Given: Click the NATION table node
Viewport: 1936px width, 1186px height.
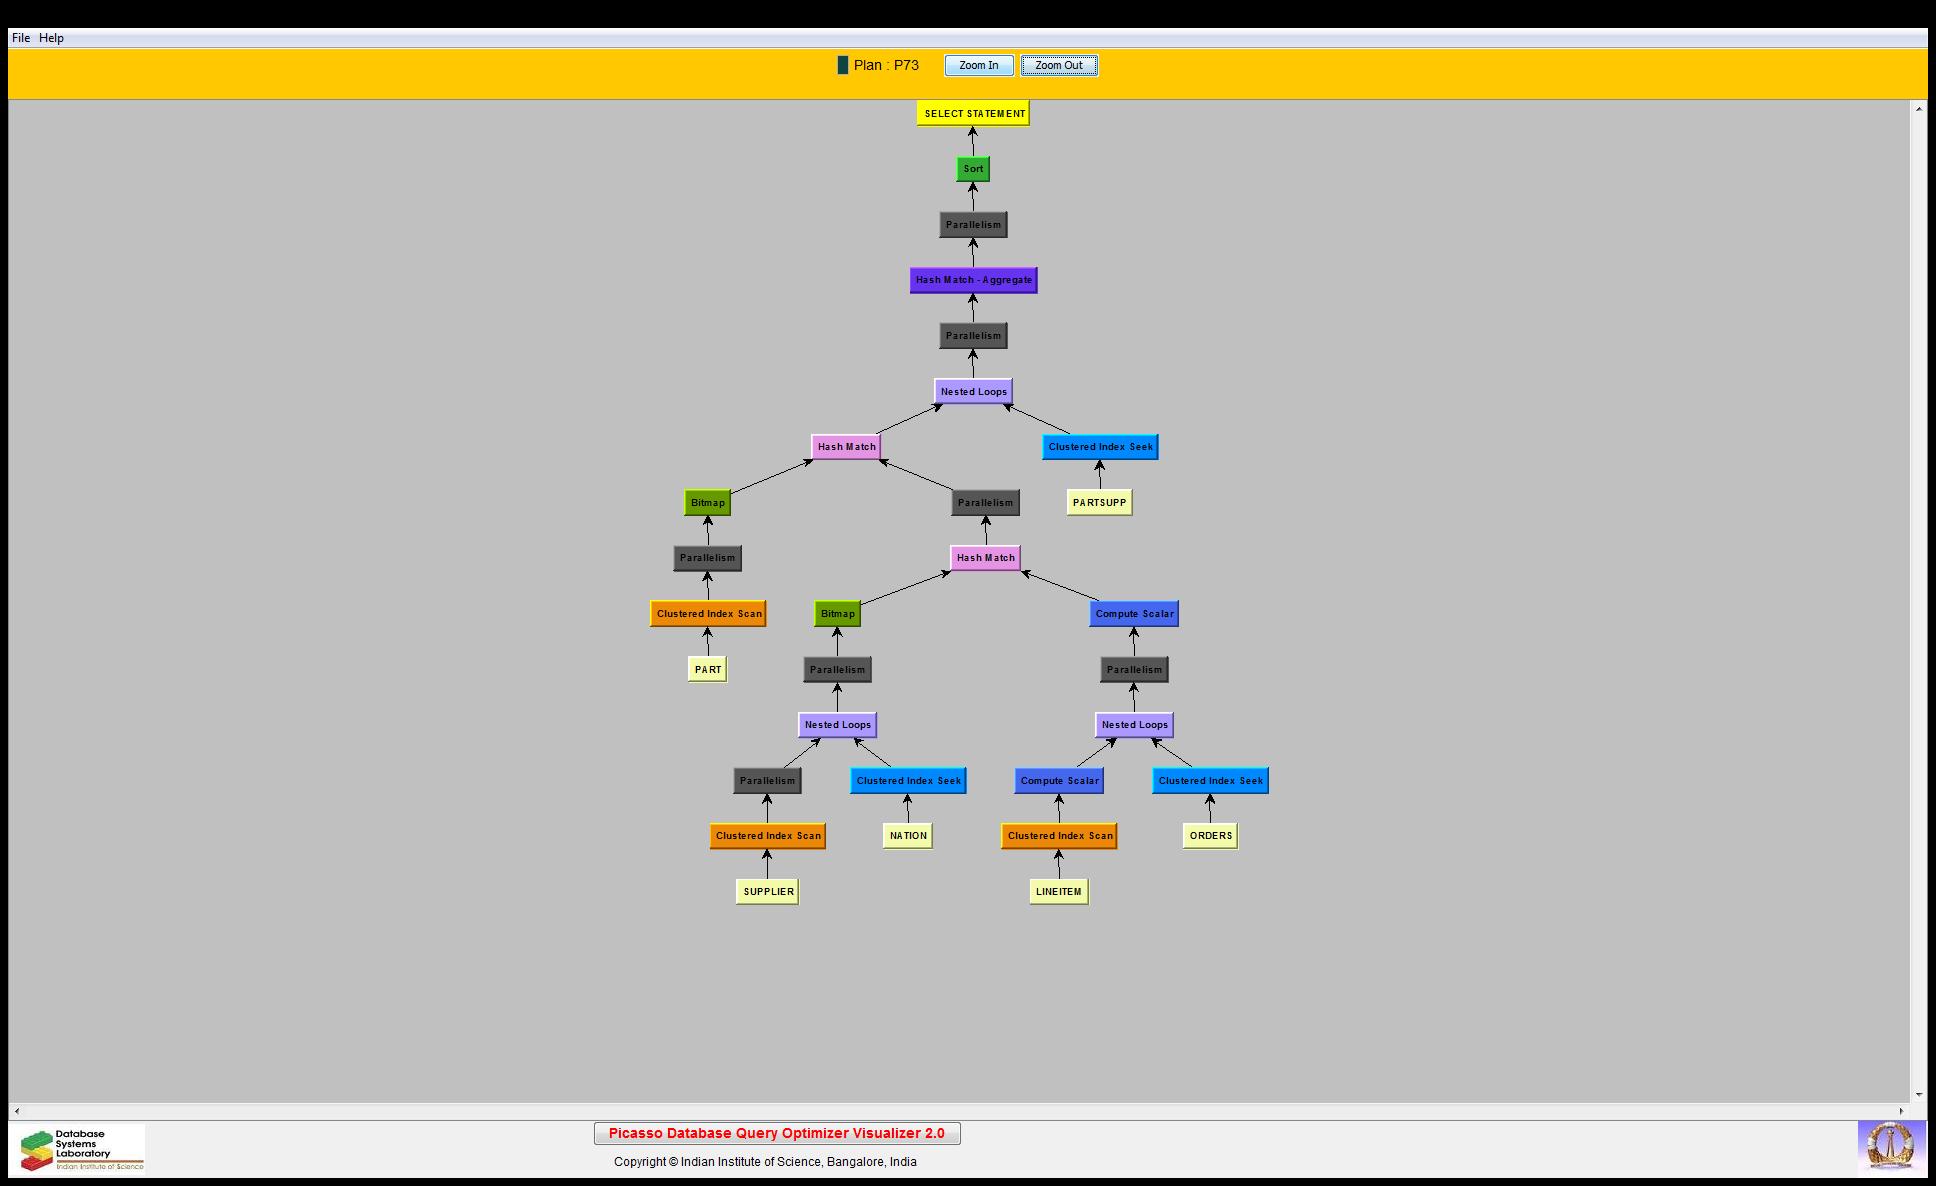Looking at the screenshot, I should [x=908, y=836].
